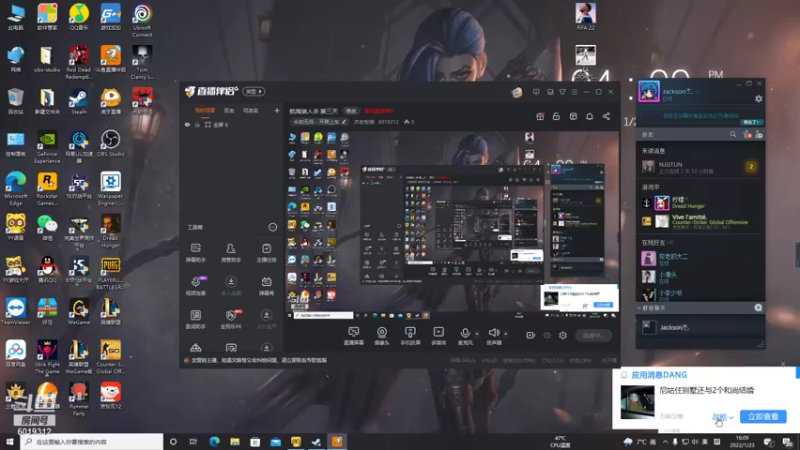This screenshot has width=800, height=450.
Task: Open 全民乐PK tool
Action: pyautogui.click(x=231, y=319)
